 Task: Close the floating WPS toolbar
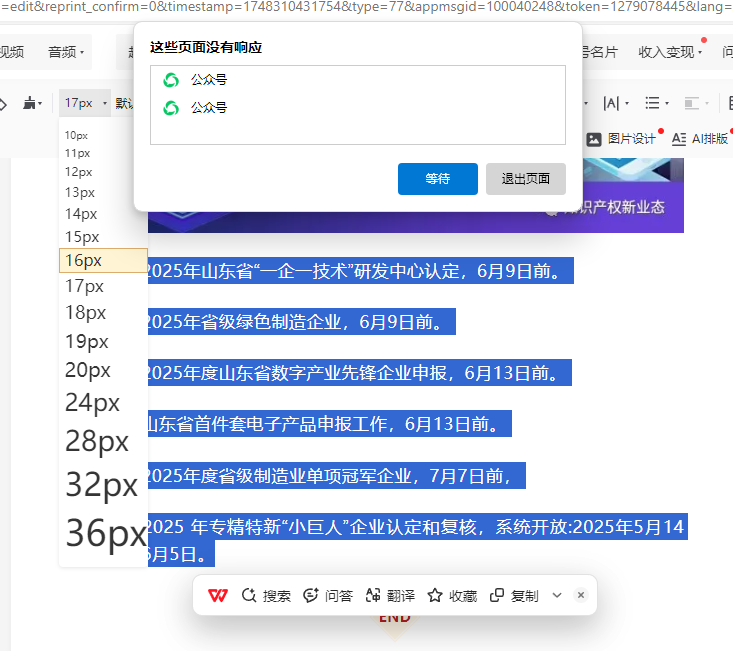tap(581, 595)
